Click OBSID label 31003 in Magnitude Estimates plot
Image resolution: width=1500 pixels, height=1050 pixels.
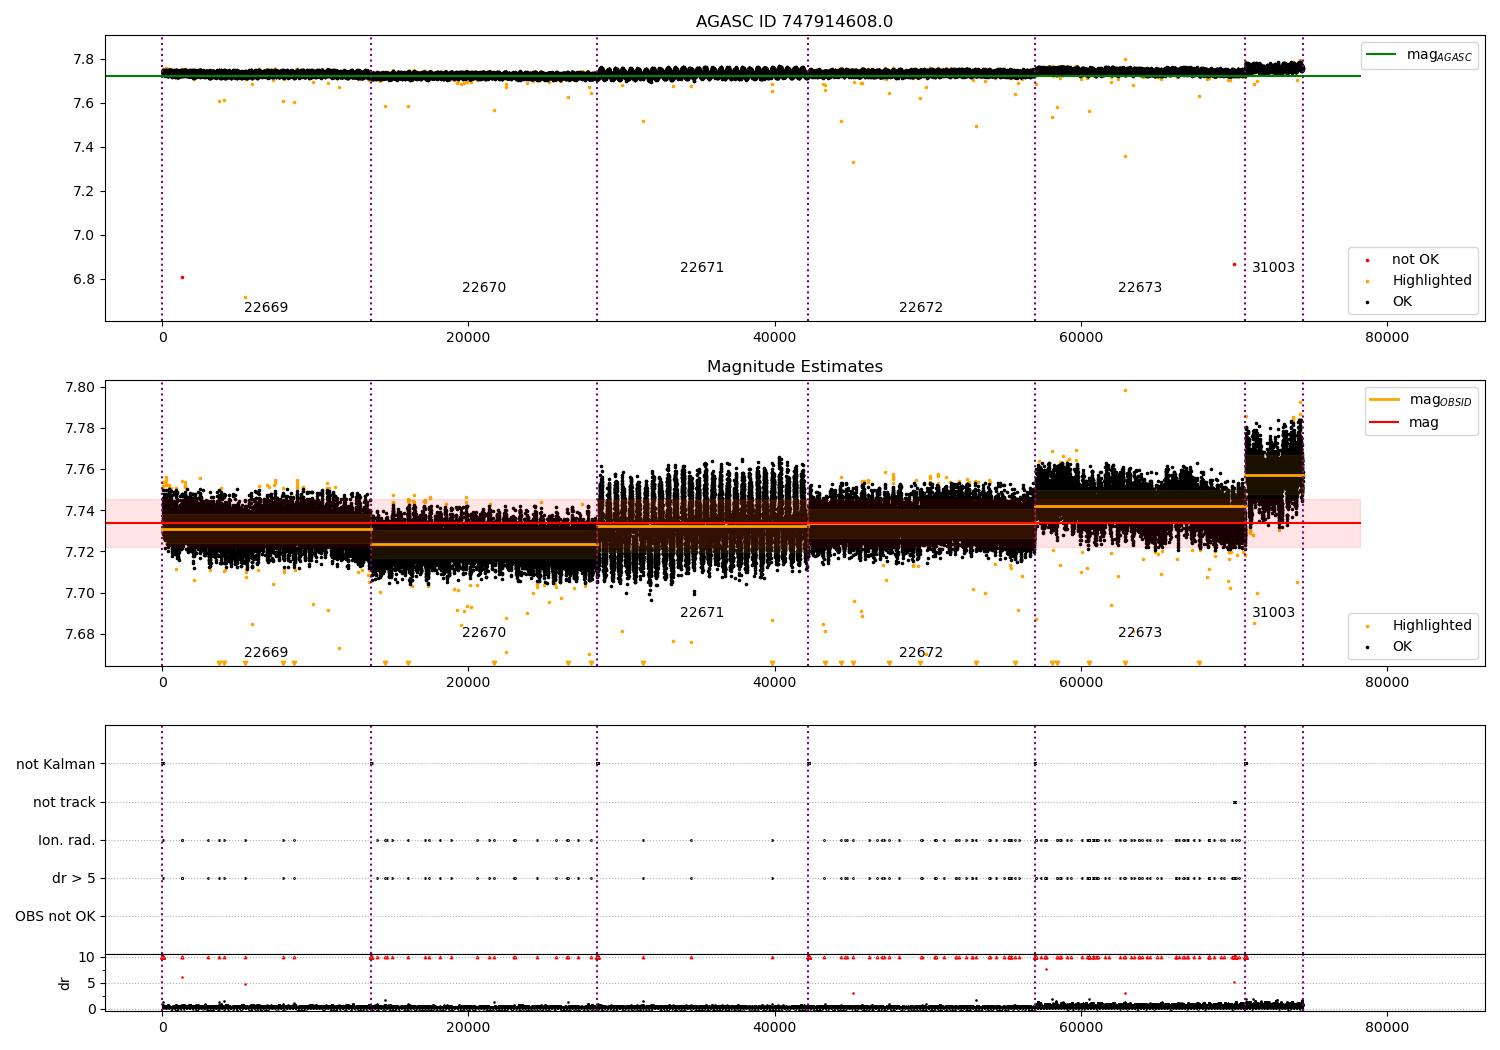click(1274, 613)
